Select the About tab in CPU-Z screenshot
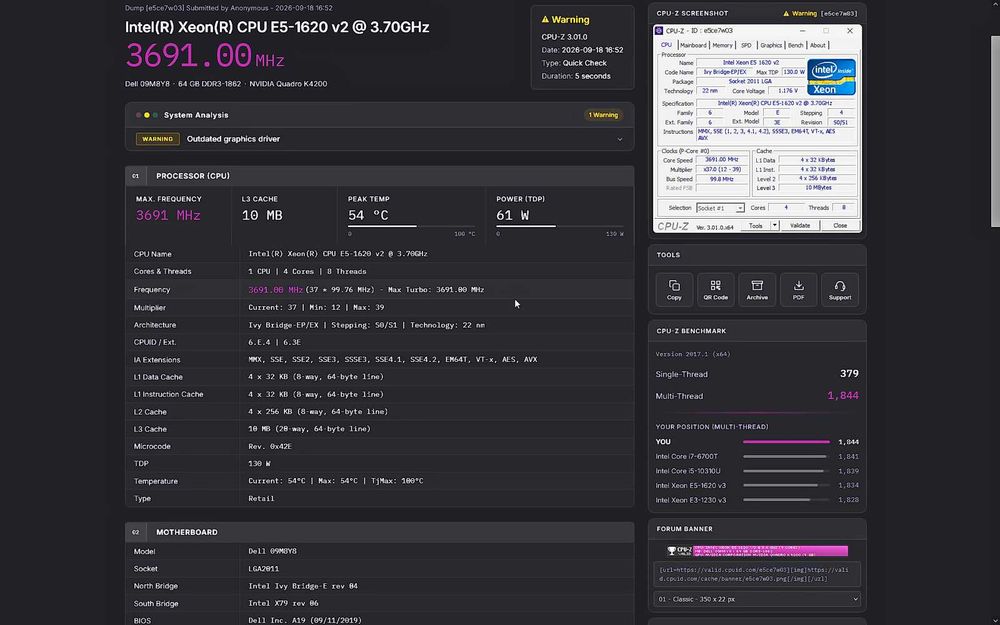Screen dimensions: 1000x625 (818, 45)
